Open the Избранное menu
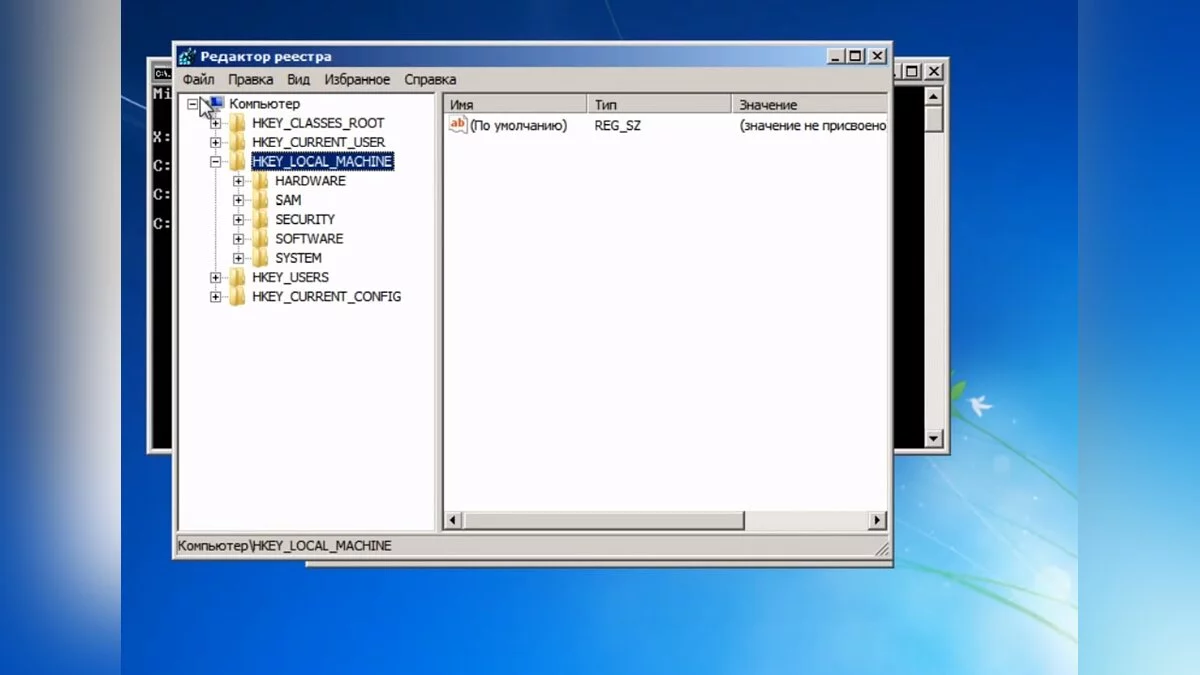The width and height of the screenshot is (1200, 675). (357, 80)
